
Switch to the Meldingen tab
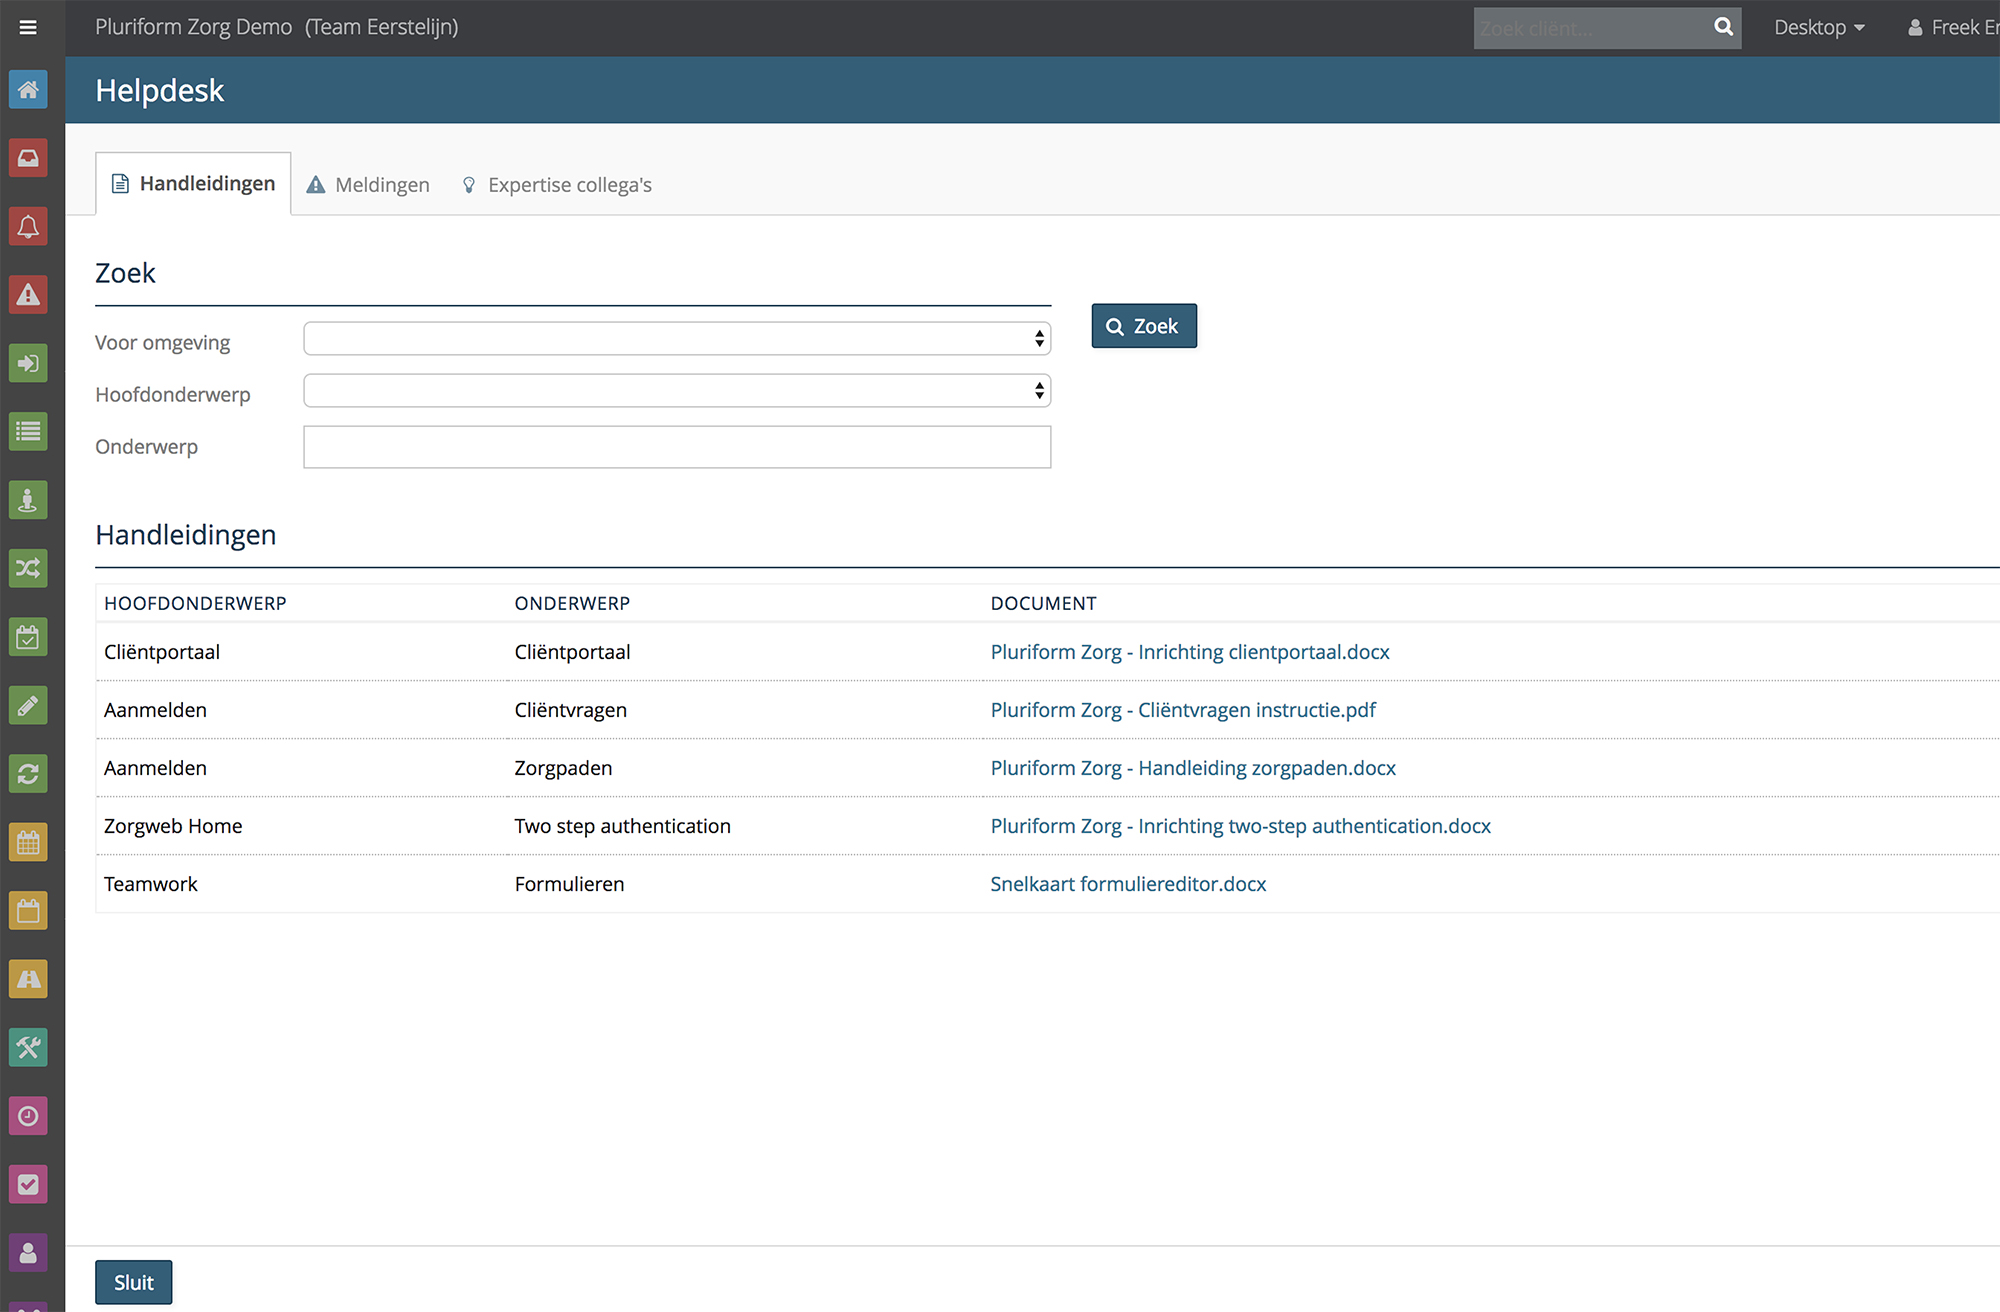pyautogui.click(x=368, y=185)
